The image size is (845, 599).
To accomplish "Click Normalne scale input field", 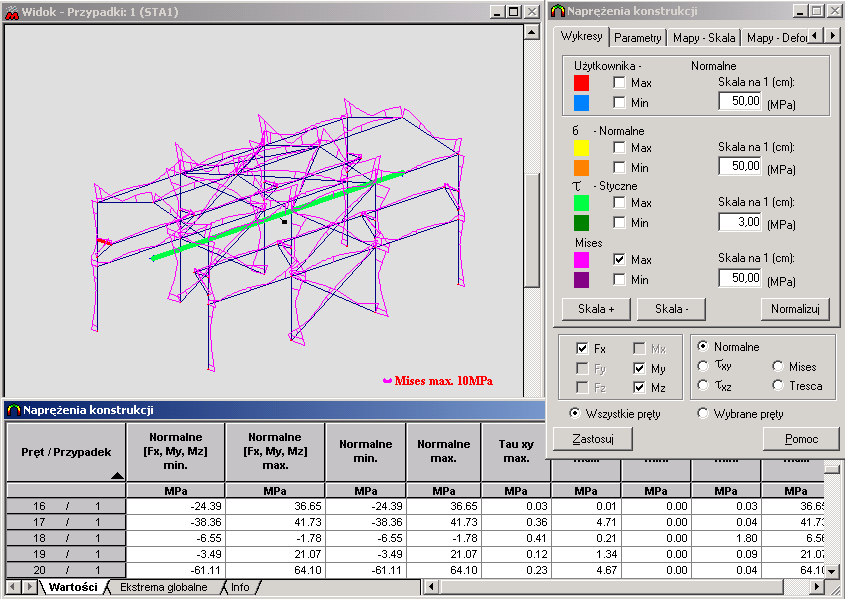I will click(x=740, y=166).
